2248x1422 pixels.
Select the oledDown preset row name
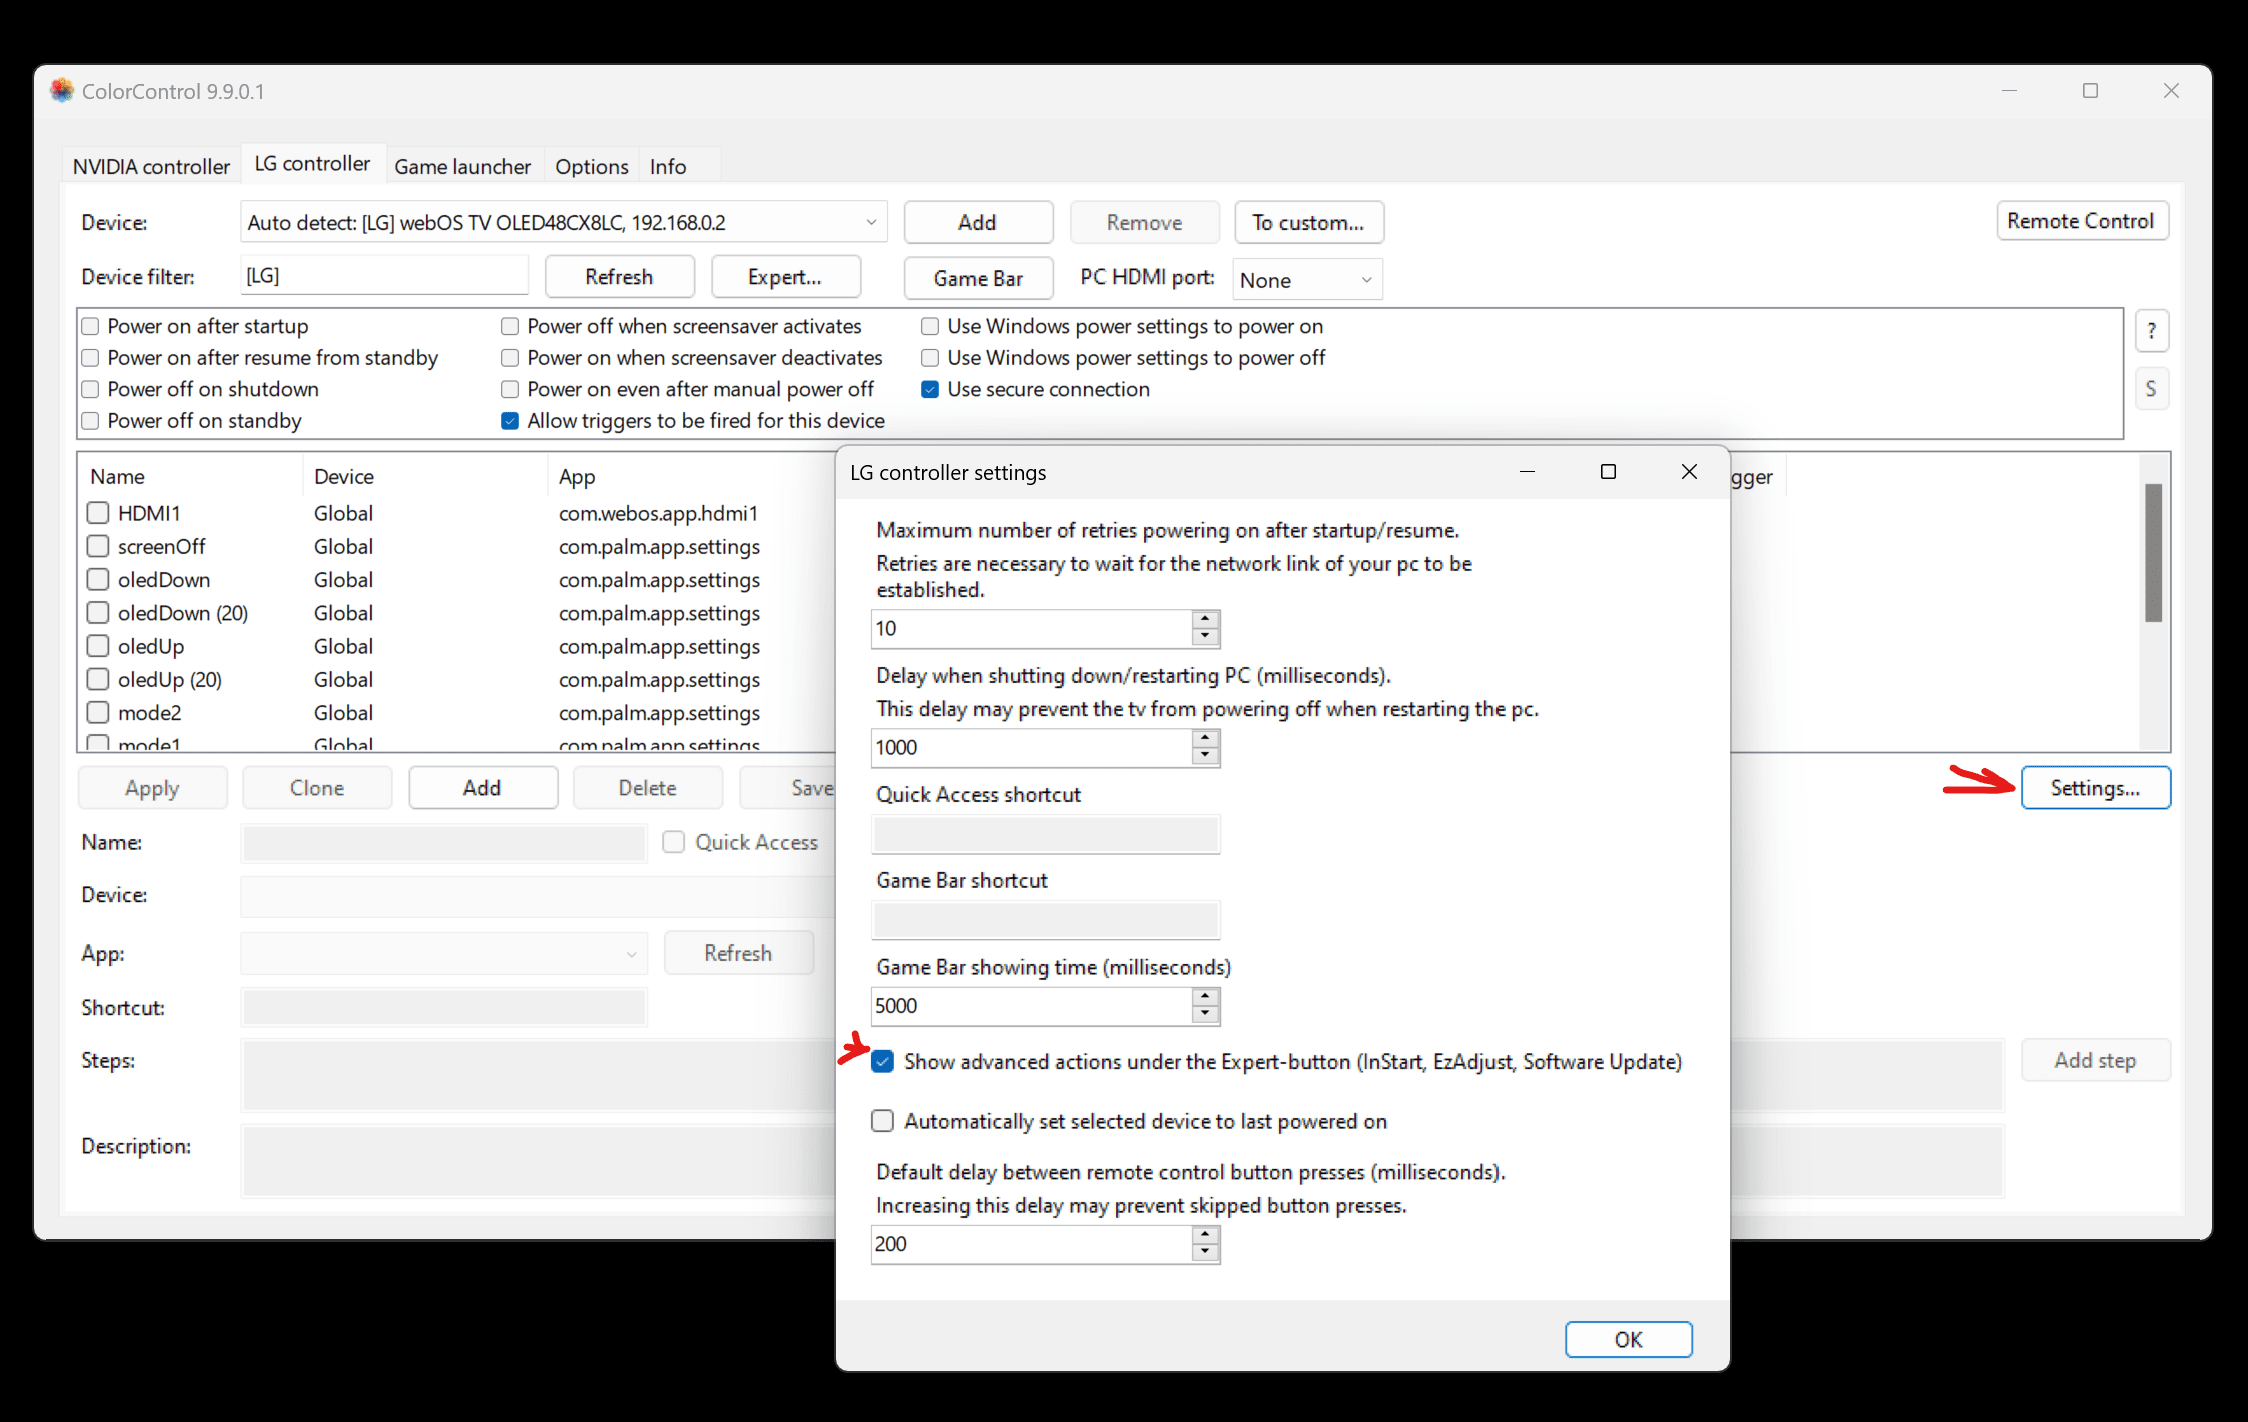(x=164, y=580)
